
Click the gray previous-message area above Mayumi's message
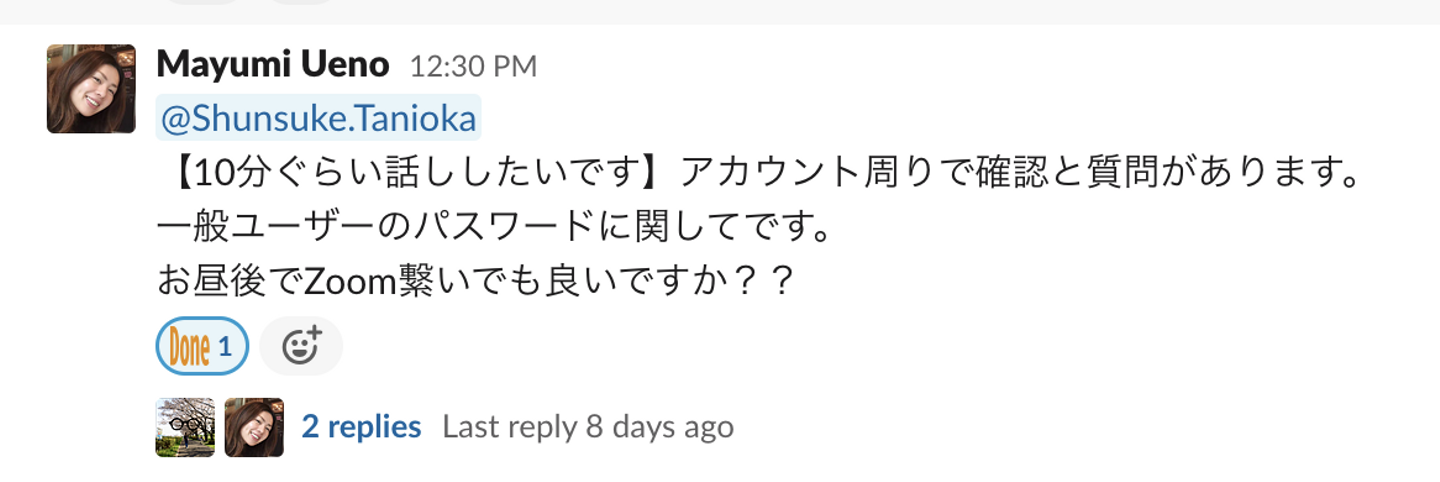coord(720,11)
